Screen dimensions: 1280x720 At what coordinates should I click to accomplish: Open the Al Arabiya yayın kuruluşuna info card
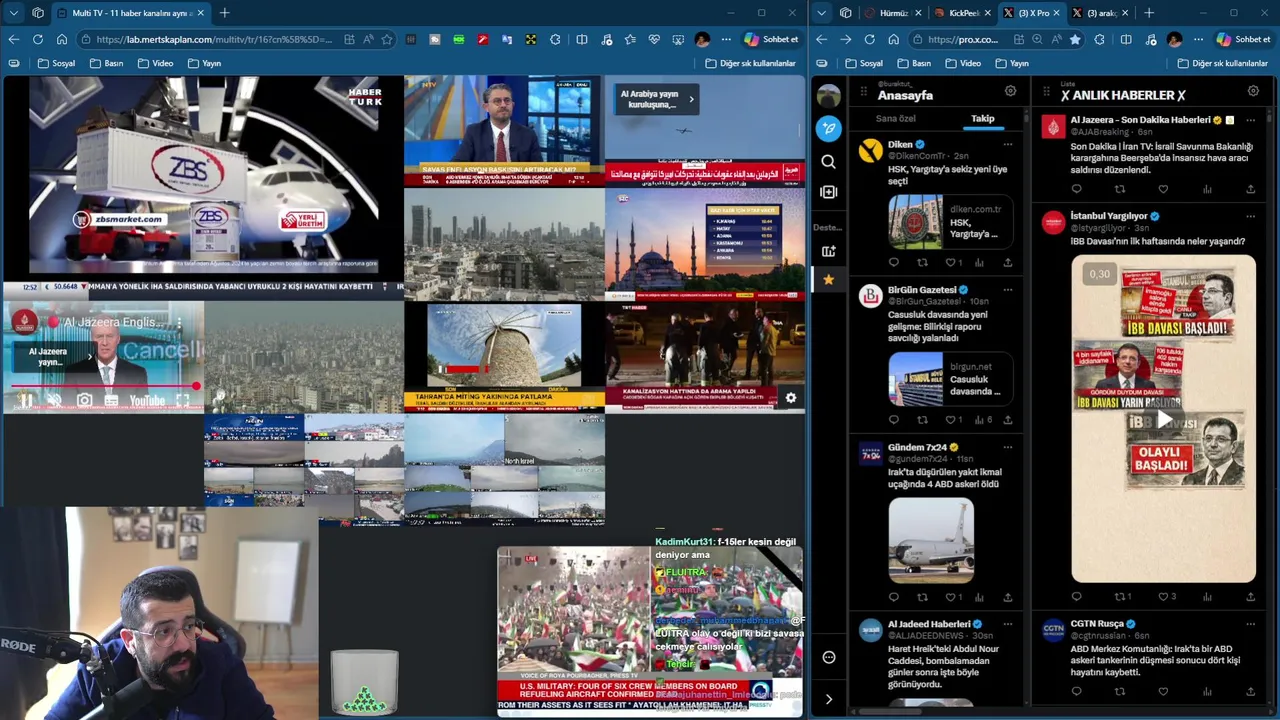pos(657,99)
